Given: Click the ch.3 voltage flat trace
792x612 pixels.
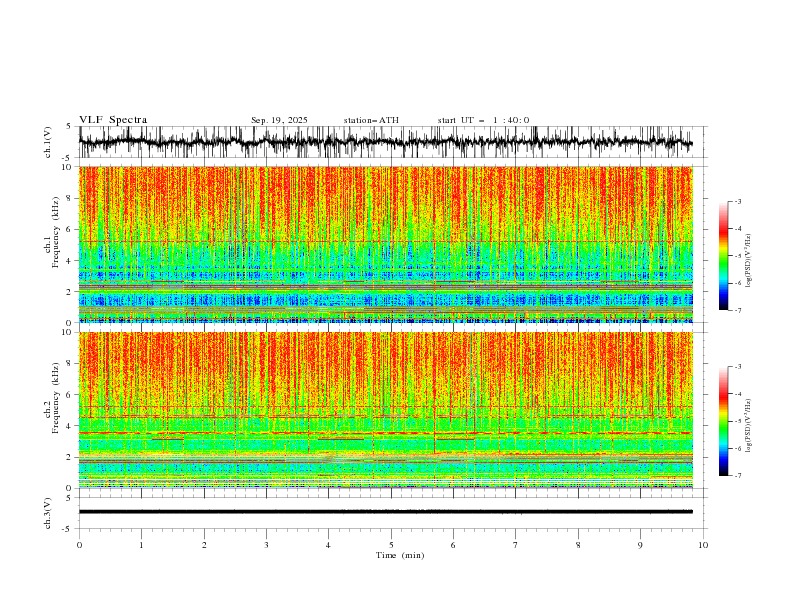Looking at the screenshot, I should pos(385,512).
